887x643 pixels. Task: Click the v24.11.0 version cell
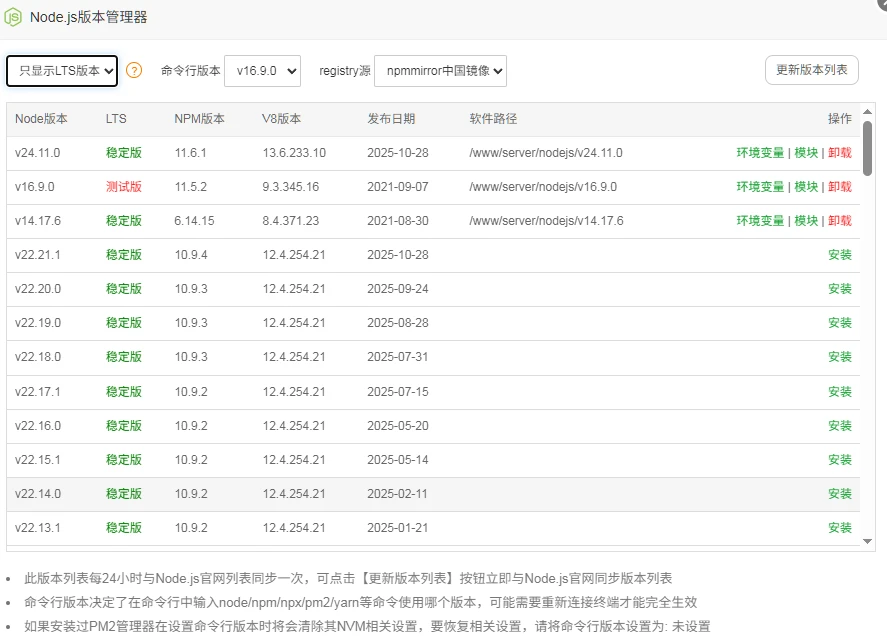[x=37, y=153]
